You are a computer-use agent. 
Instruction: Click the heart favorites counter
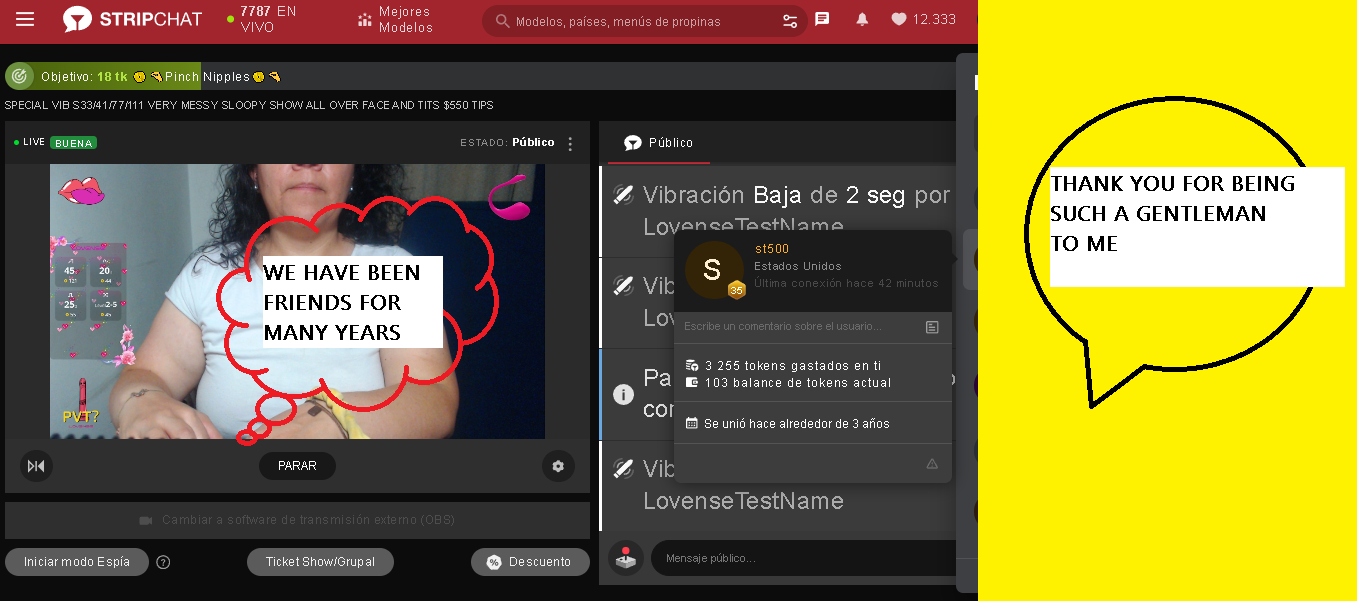click(x=922, y=19)
